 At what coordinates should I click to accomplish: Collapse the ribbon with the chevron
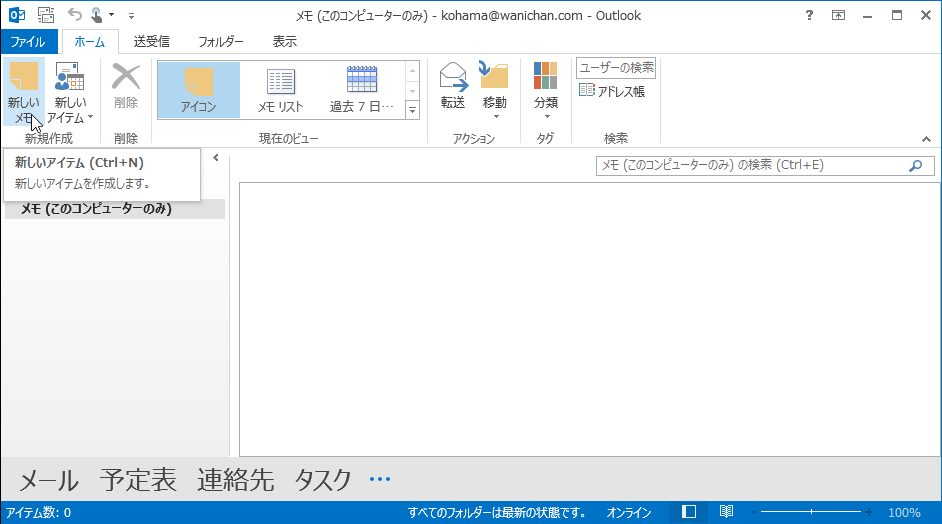[926, 139]
